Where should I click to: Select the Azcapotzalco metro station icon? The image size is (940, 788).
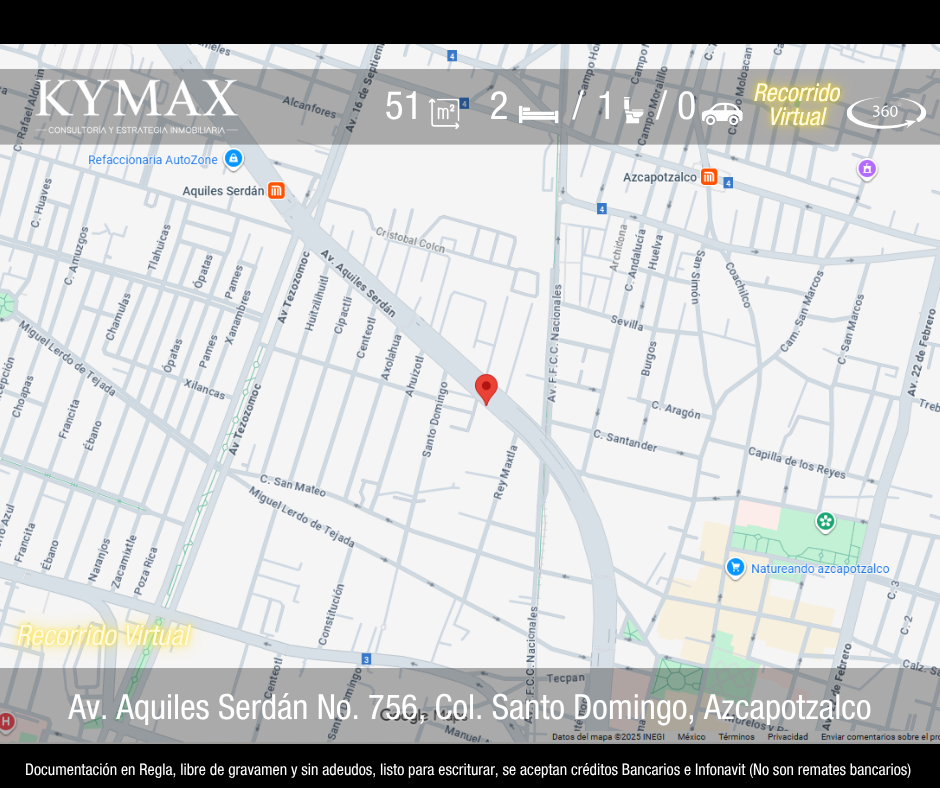[709, 177]
